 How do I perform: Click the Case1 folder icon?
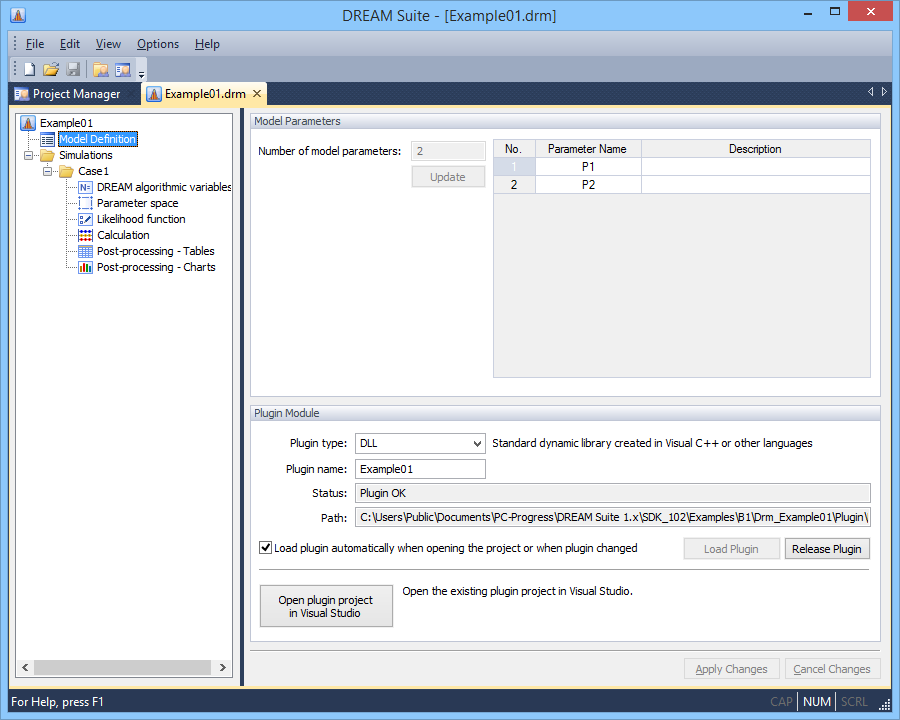coord(67,171)
